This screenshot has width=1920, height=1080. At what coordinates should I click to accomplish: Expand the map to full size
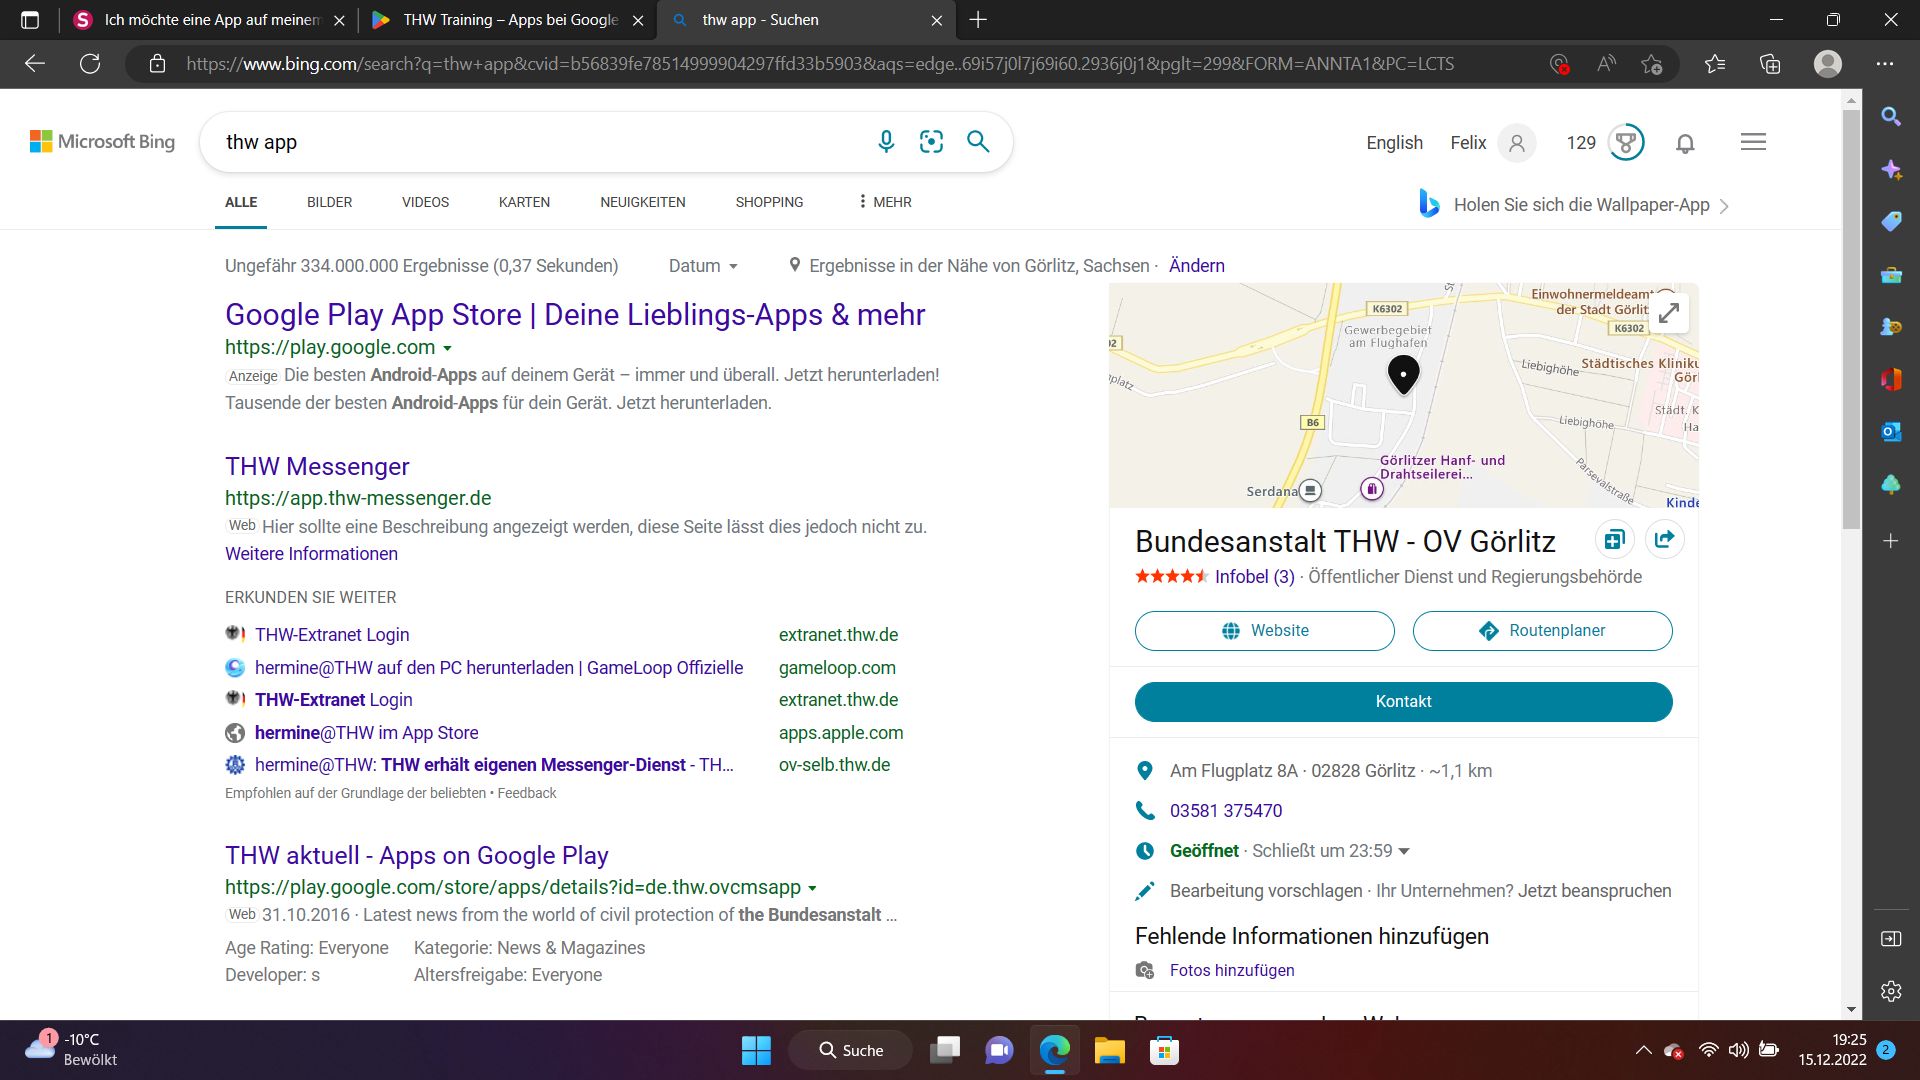click(1668, 313)
